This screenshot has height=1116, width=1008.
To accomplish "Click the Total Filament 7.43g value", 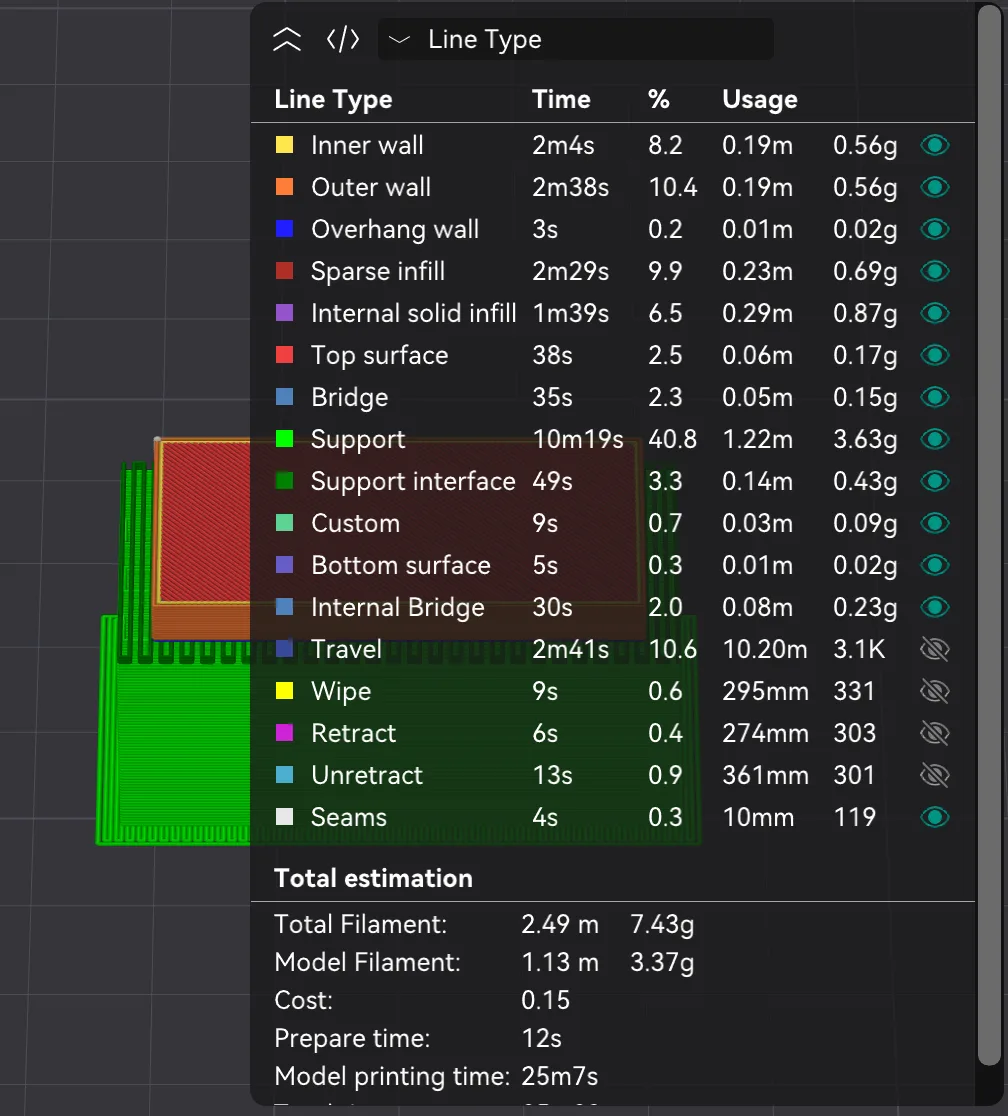I will click(x=662, y=925).
